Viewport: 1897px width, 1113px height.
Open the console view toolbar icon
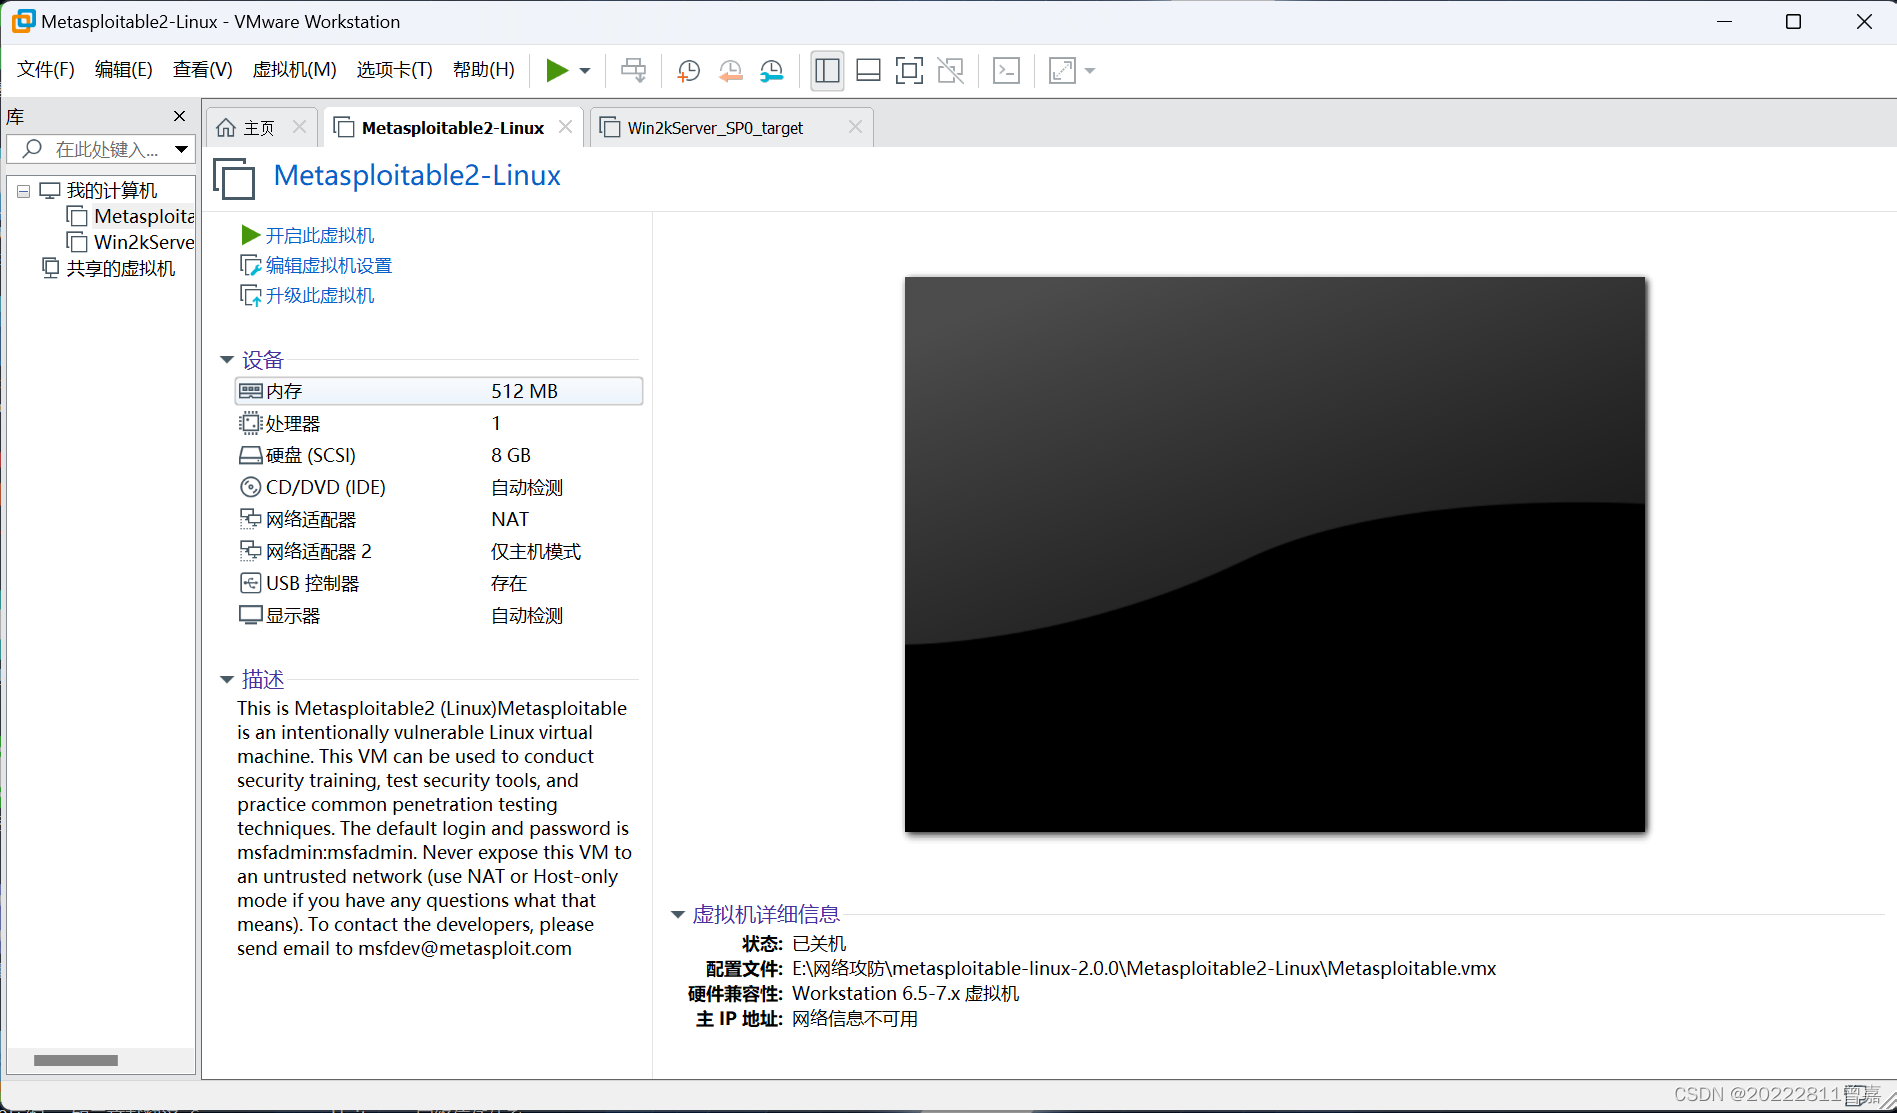pyautogui.click(x=1006, y=70)
